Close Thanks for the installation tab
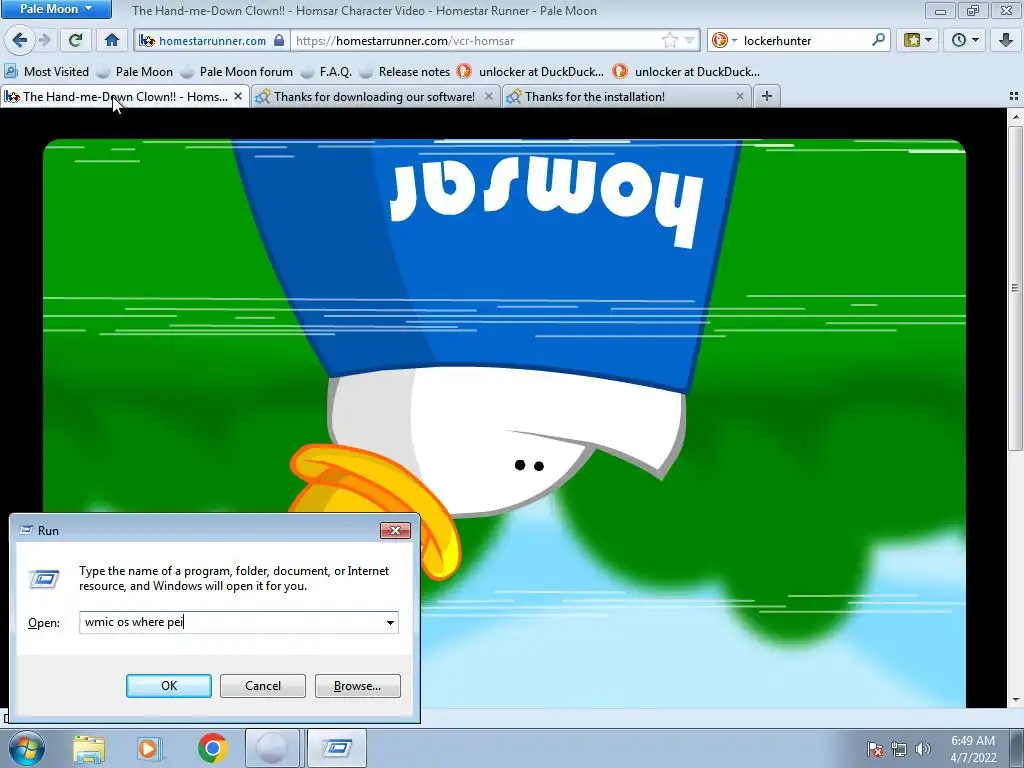This screenshot has width=1024, height=768. coord(739,96)
